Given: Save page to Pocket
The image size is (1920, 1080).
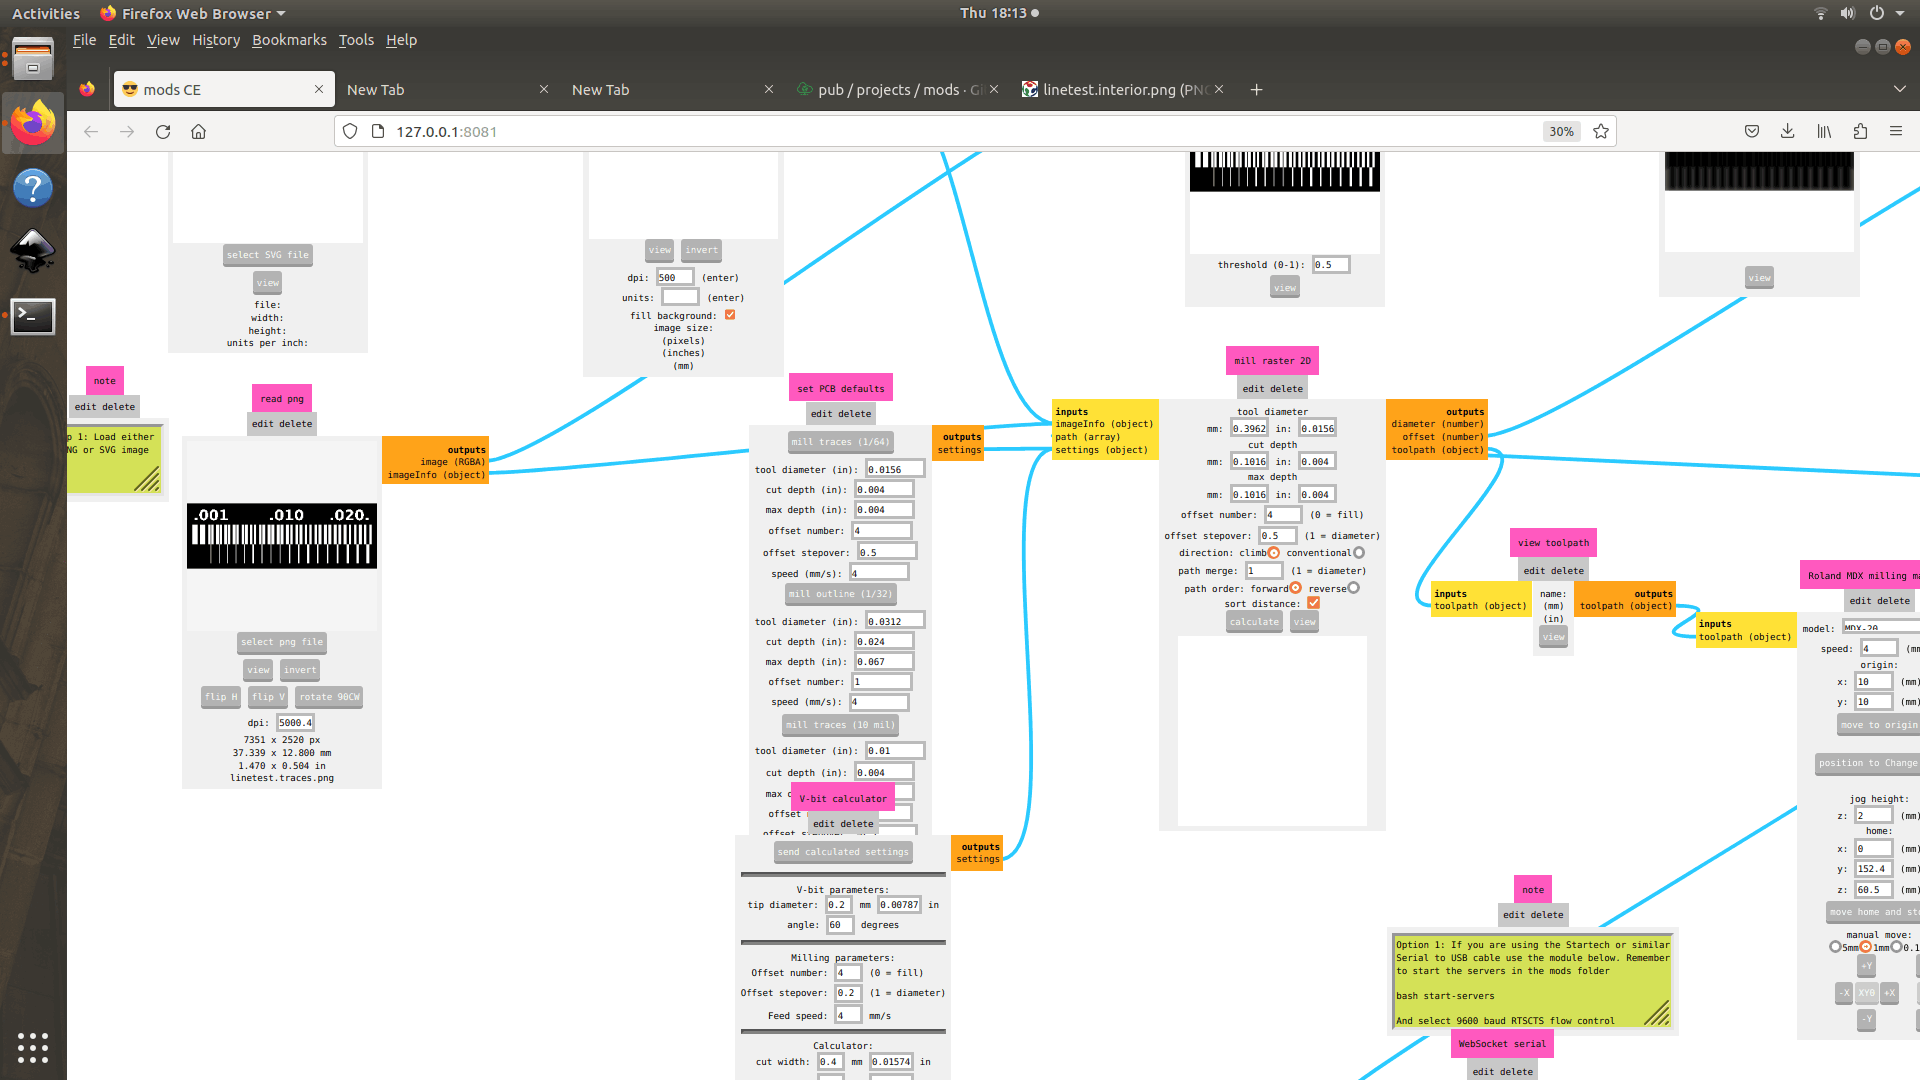Looking at the screenshot, I should [x=1752, y=132].
